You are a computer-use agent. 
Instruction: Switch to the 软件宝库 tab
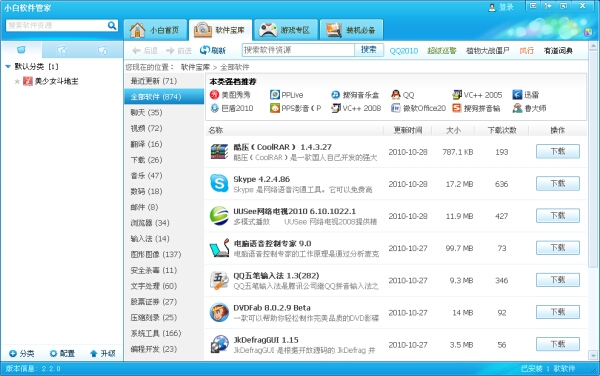221,30
